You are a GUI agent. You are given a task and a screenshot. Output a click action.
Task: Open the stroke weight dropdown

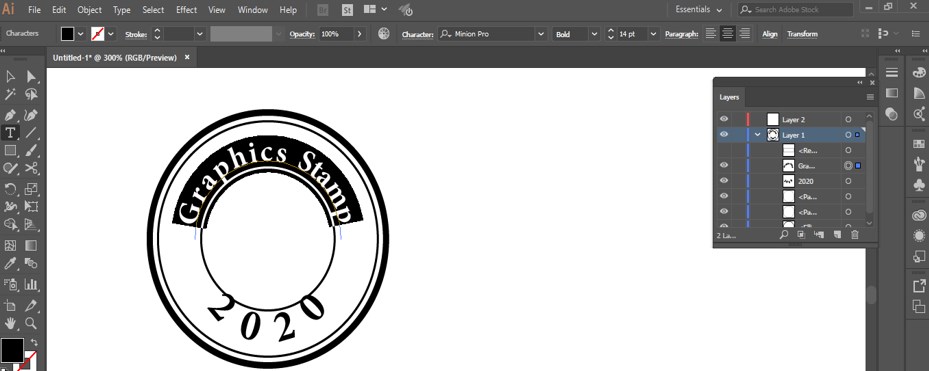pyautogui.click(x=199, y=34)
